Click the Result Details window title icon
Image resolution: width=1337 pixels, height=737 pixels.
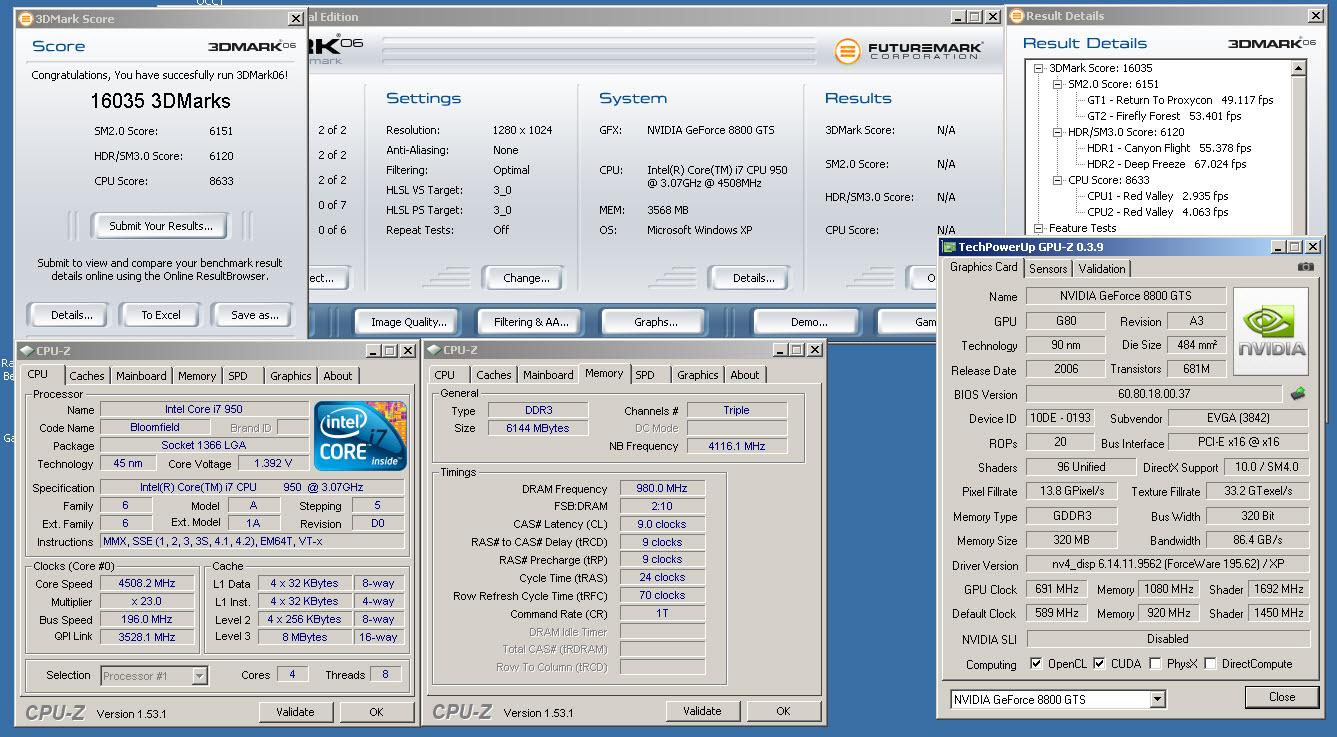1016,16
